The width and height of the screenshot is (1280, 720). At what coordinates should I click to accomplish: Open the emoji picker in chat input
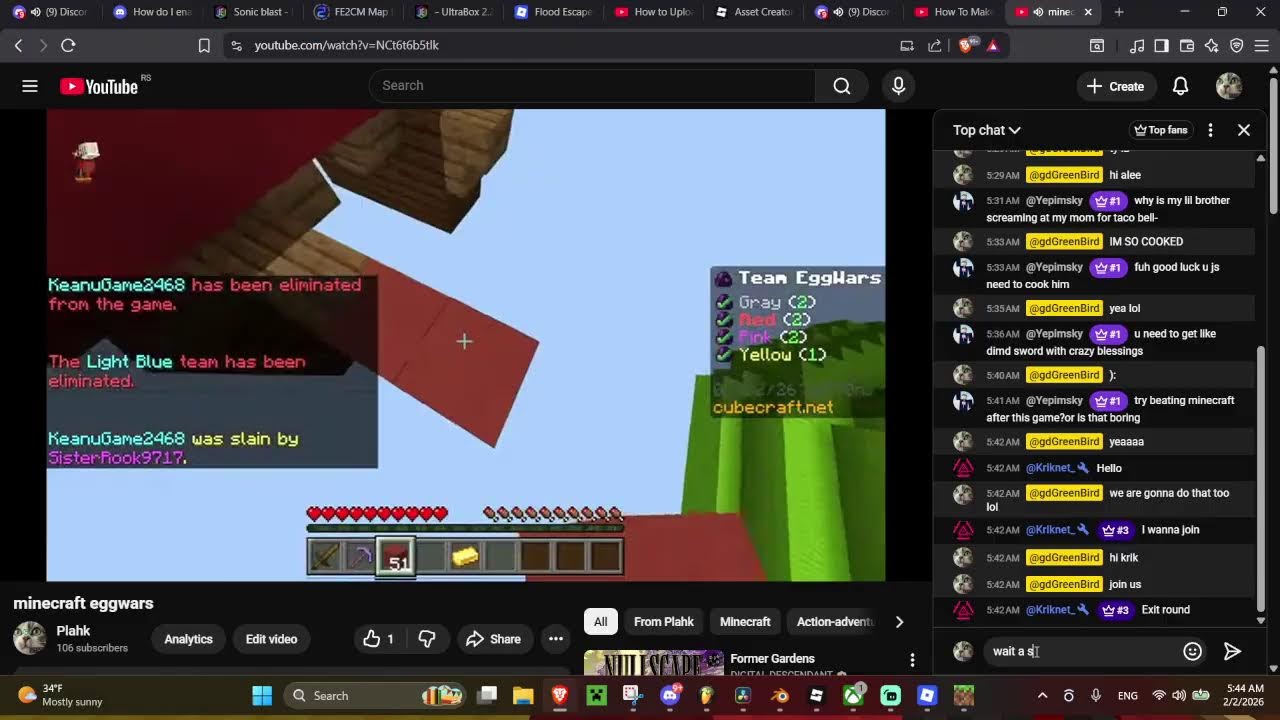coord(1192,651)
